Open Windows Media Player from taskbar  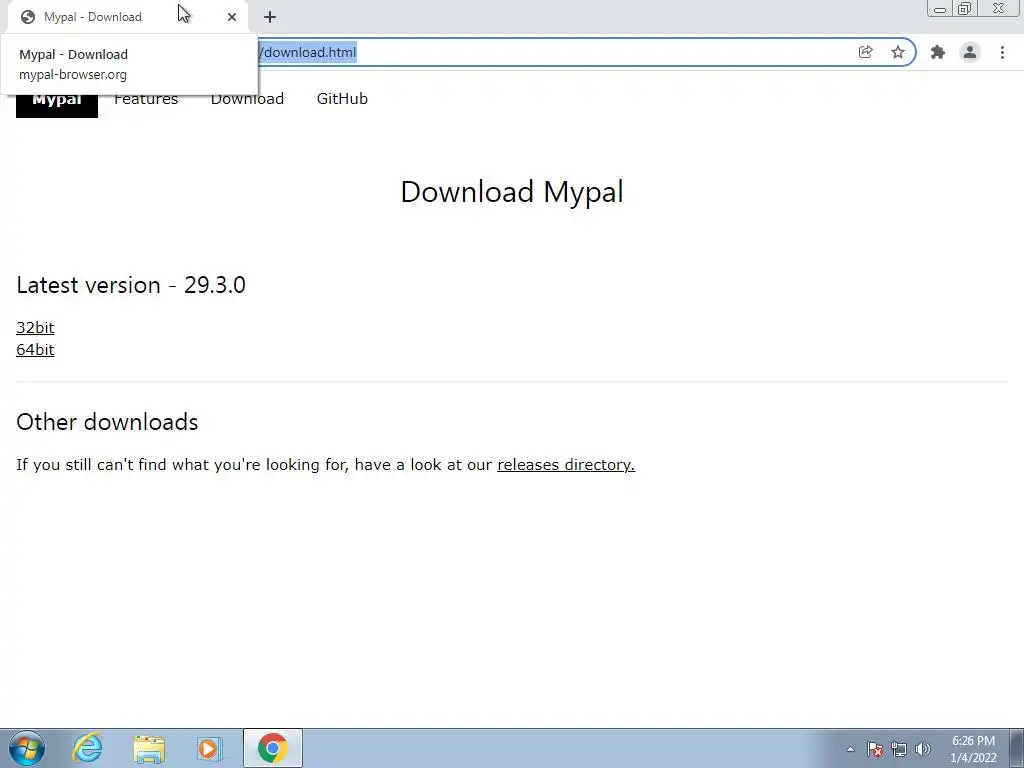[210, 748]
